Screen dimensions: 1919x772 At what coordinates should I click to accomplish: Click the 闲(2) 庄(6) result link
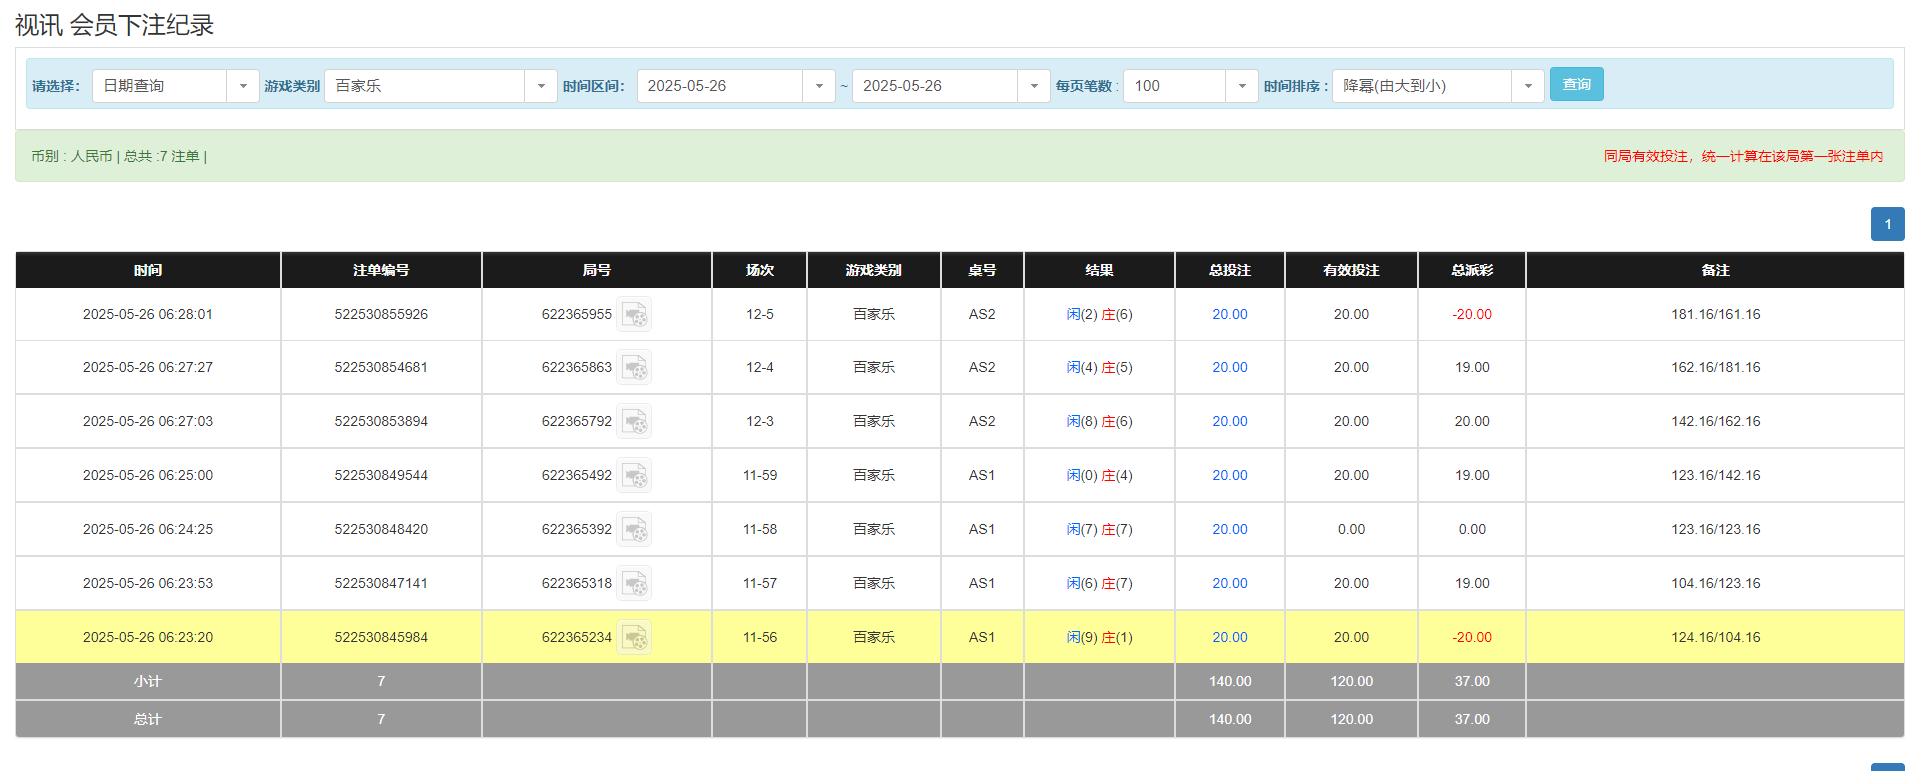[x=1099, y=315]
